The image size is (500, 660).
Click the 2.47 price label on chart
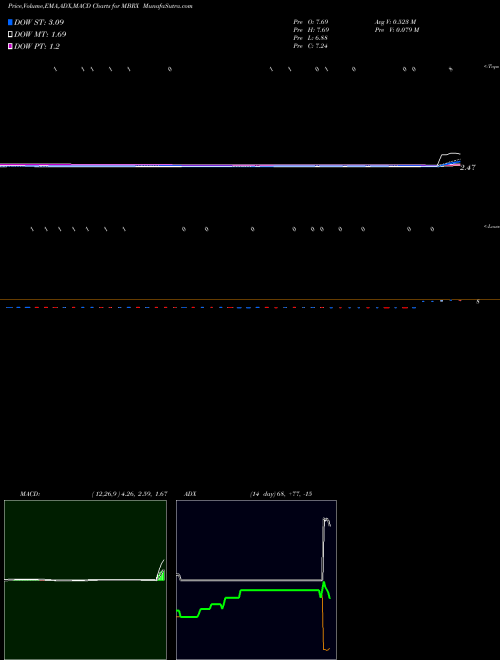468,168
